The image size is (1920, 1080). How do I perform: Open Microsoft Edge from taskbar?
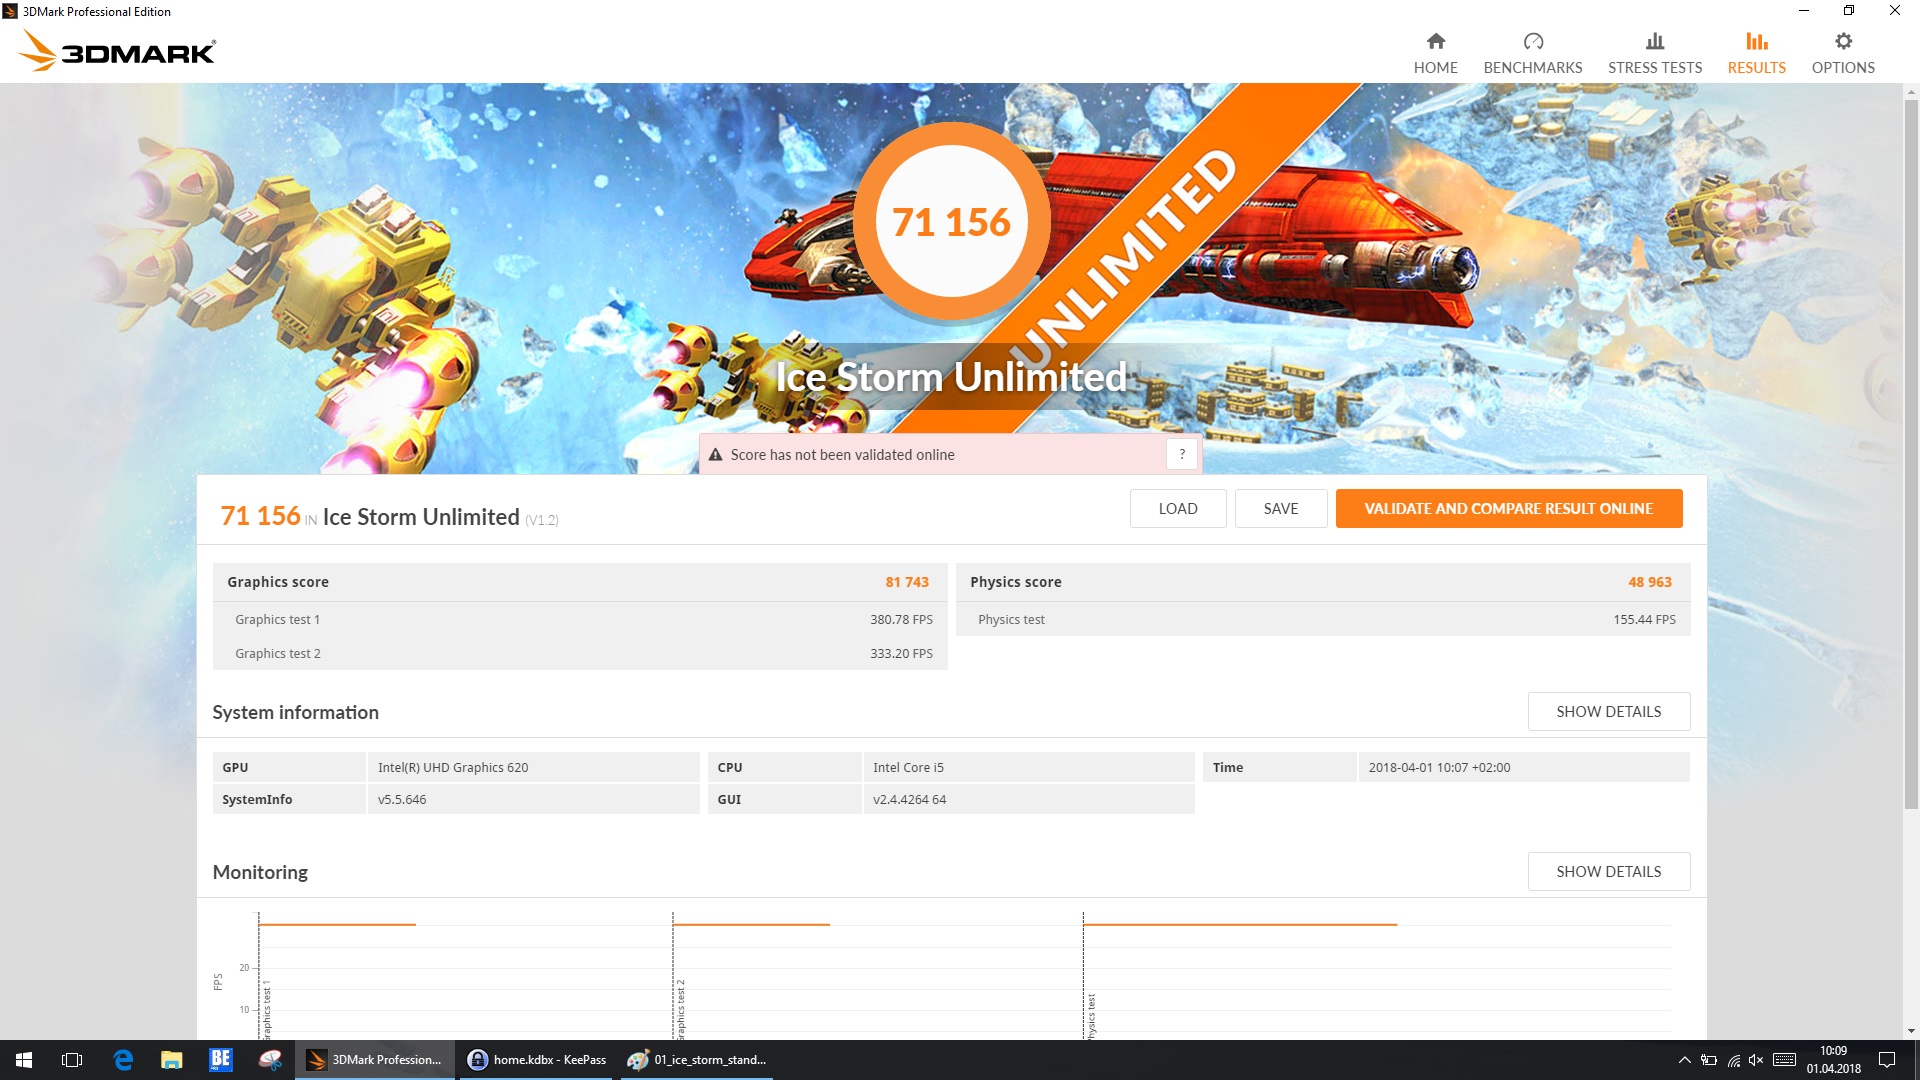click(123, 1060)
